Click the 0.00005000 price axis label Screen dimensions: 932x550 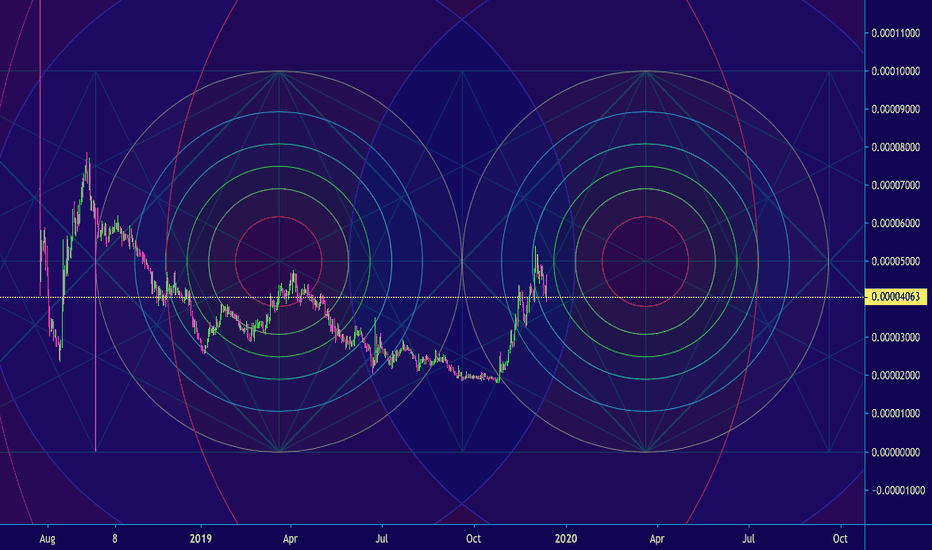click(896, 262)
